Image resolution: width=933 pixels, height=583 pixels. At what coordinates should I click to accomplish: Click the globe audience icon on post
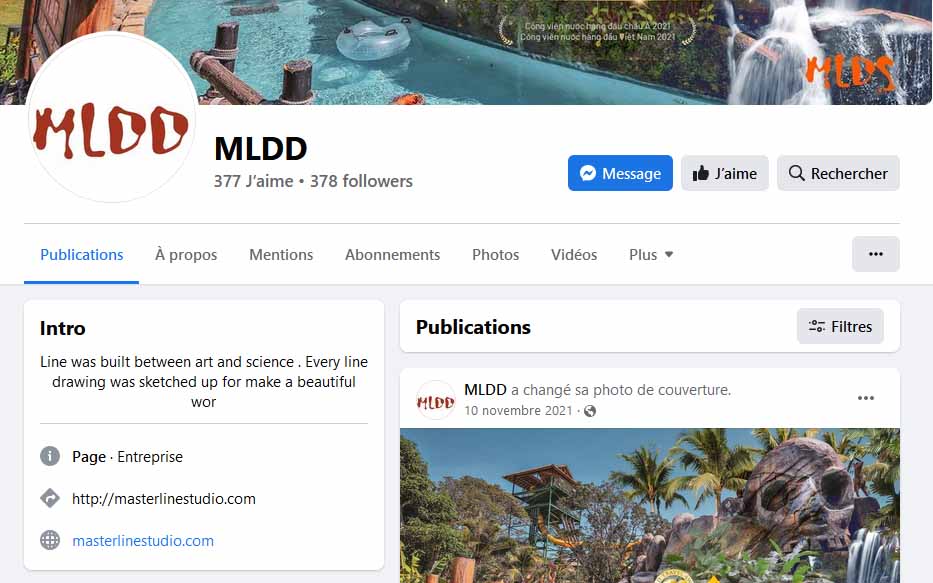click(590, 411)
